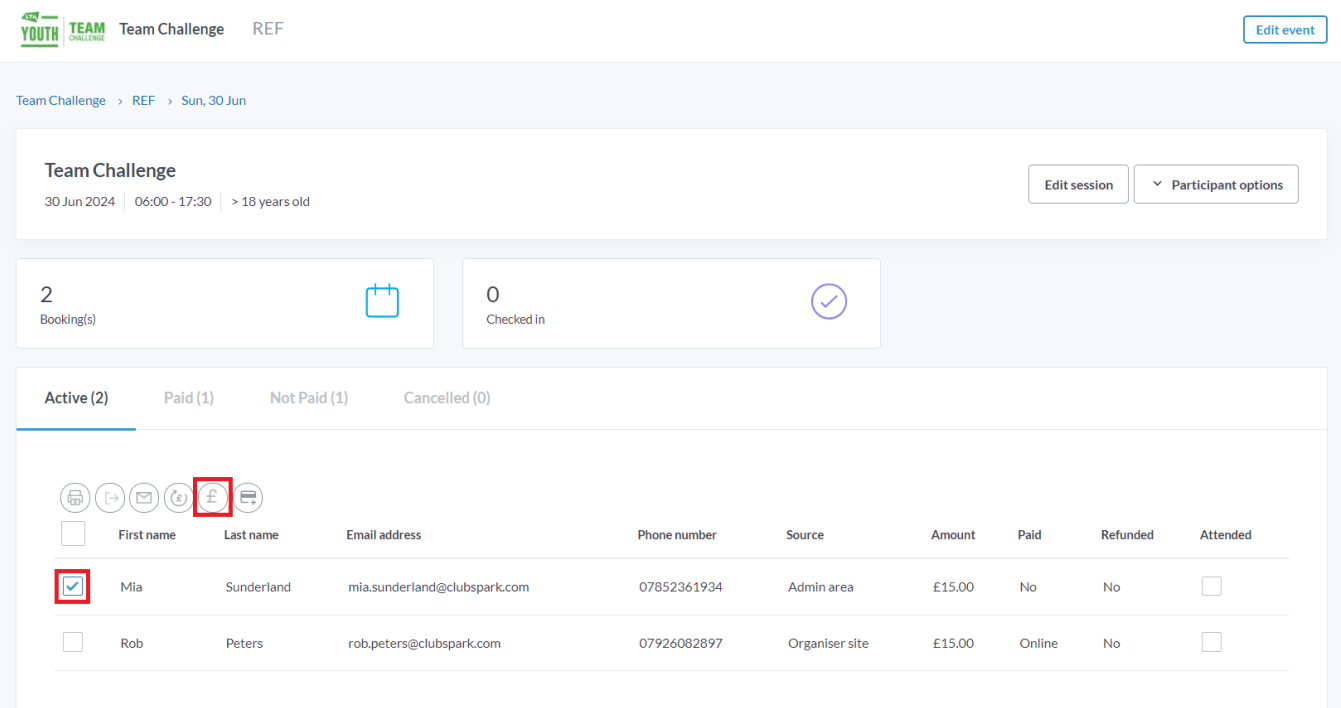Viewport: 1341px width, 708px height.
Task: Click the refund circular-arrow pound icon
Action: tap(178, 497)
